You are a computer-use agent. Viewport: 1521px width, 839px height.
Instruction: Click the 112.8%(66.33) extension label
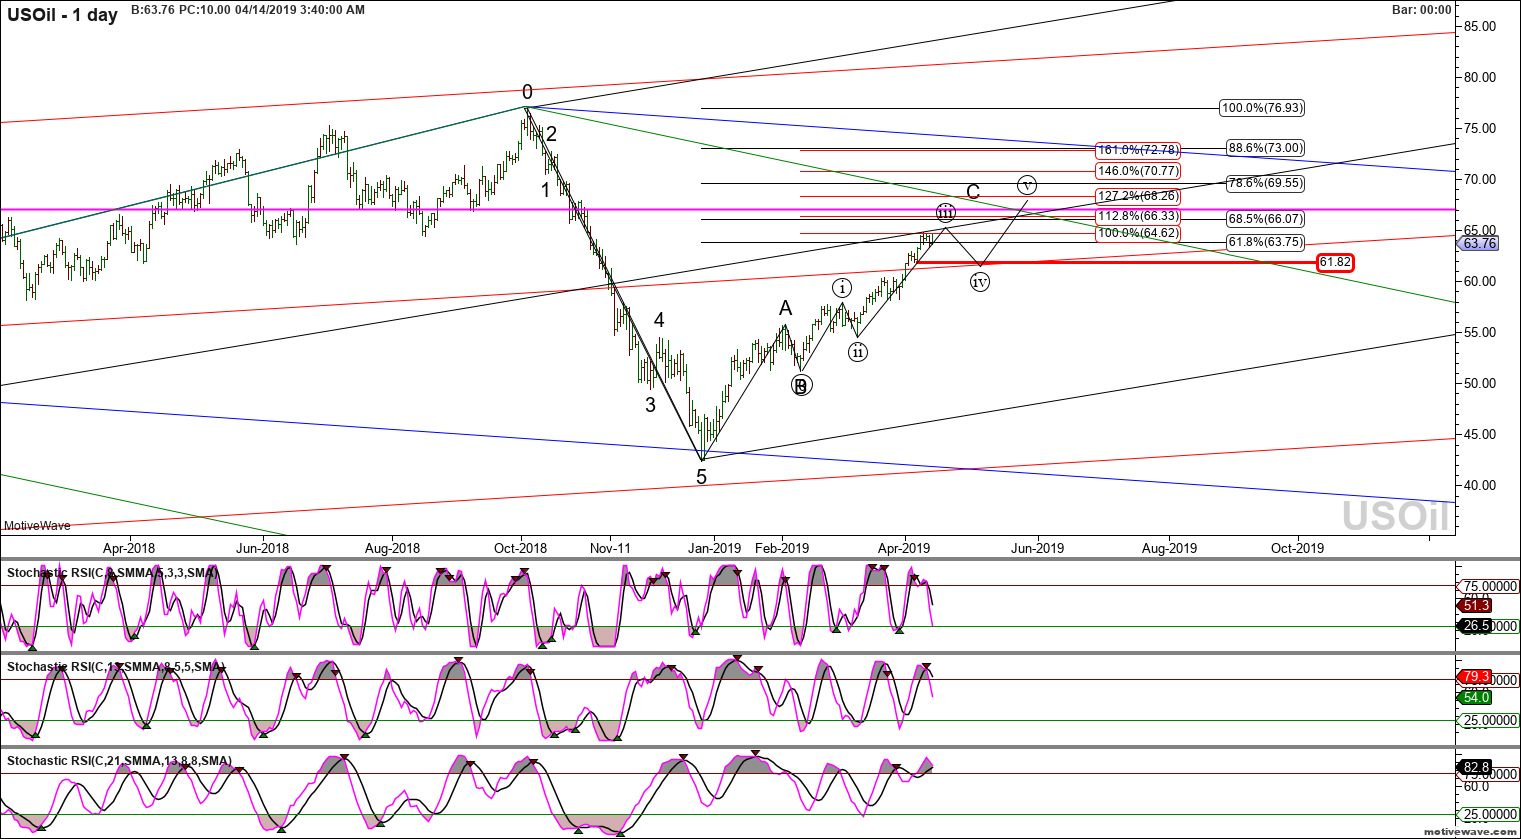pyautogui.click(x=1138, y=217)
